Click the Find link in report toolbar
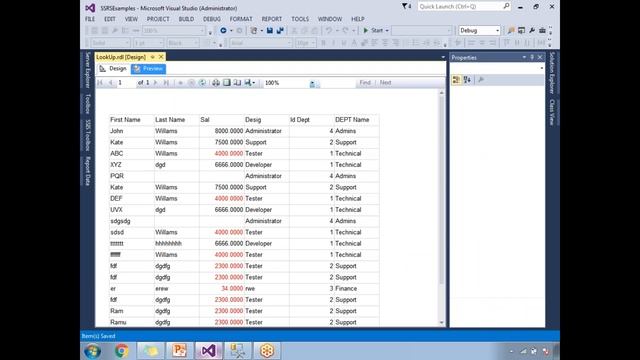Screen dimensions: 640x360 click(365, 83)
